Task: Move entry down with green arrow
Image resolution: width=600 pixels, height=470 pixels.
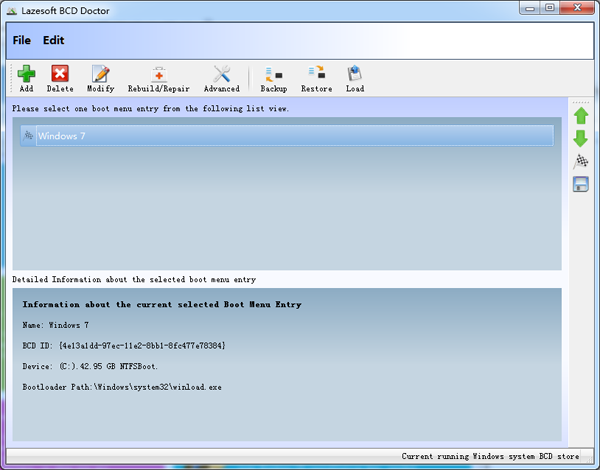Action: pos(581,139)
